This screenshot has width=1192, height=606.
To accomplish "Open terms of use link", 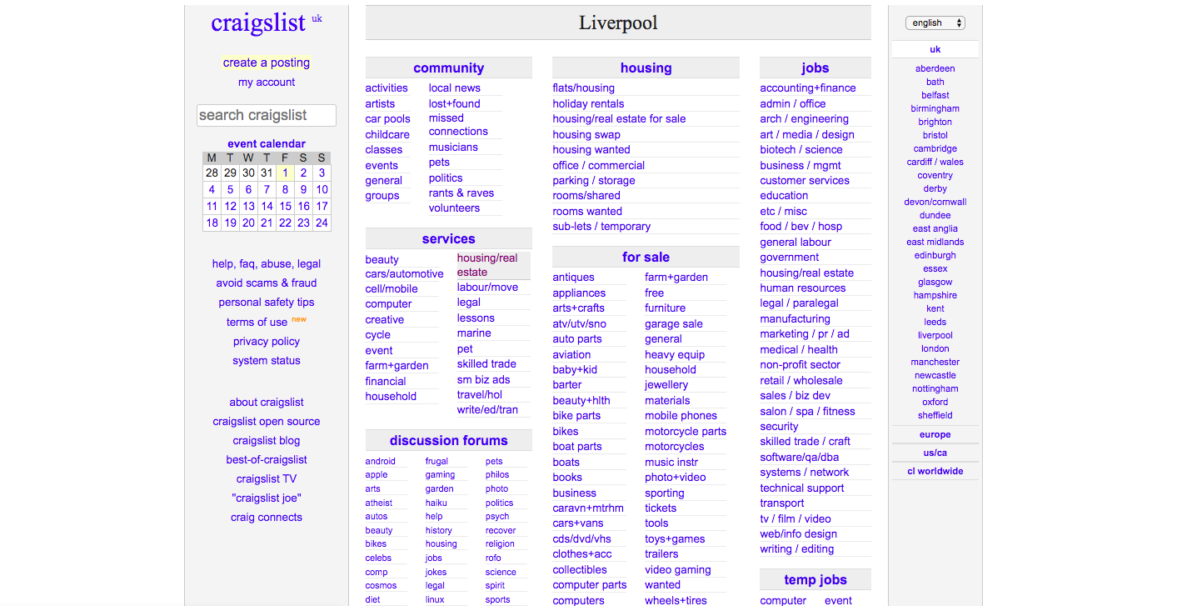I will 257,322.
